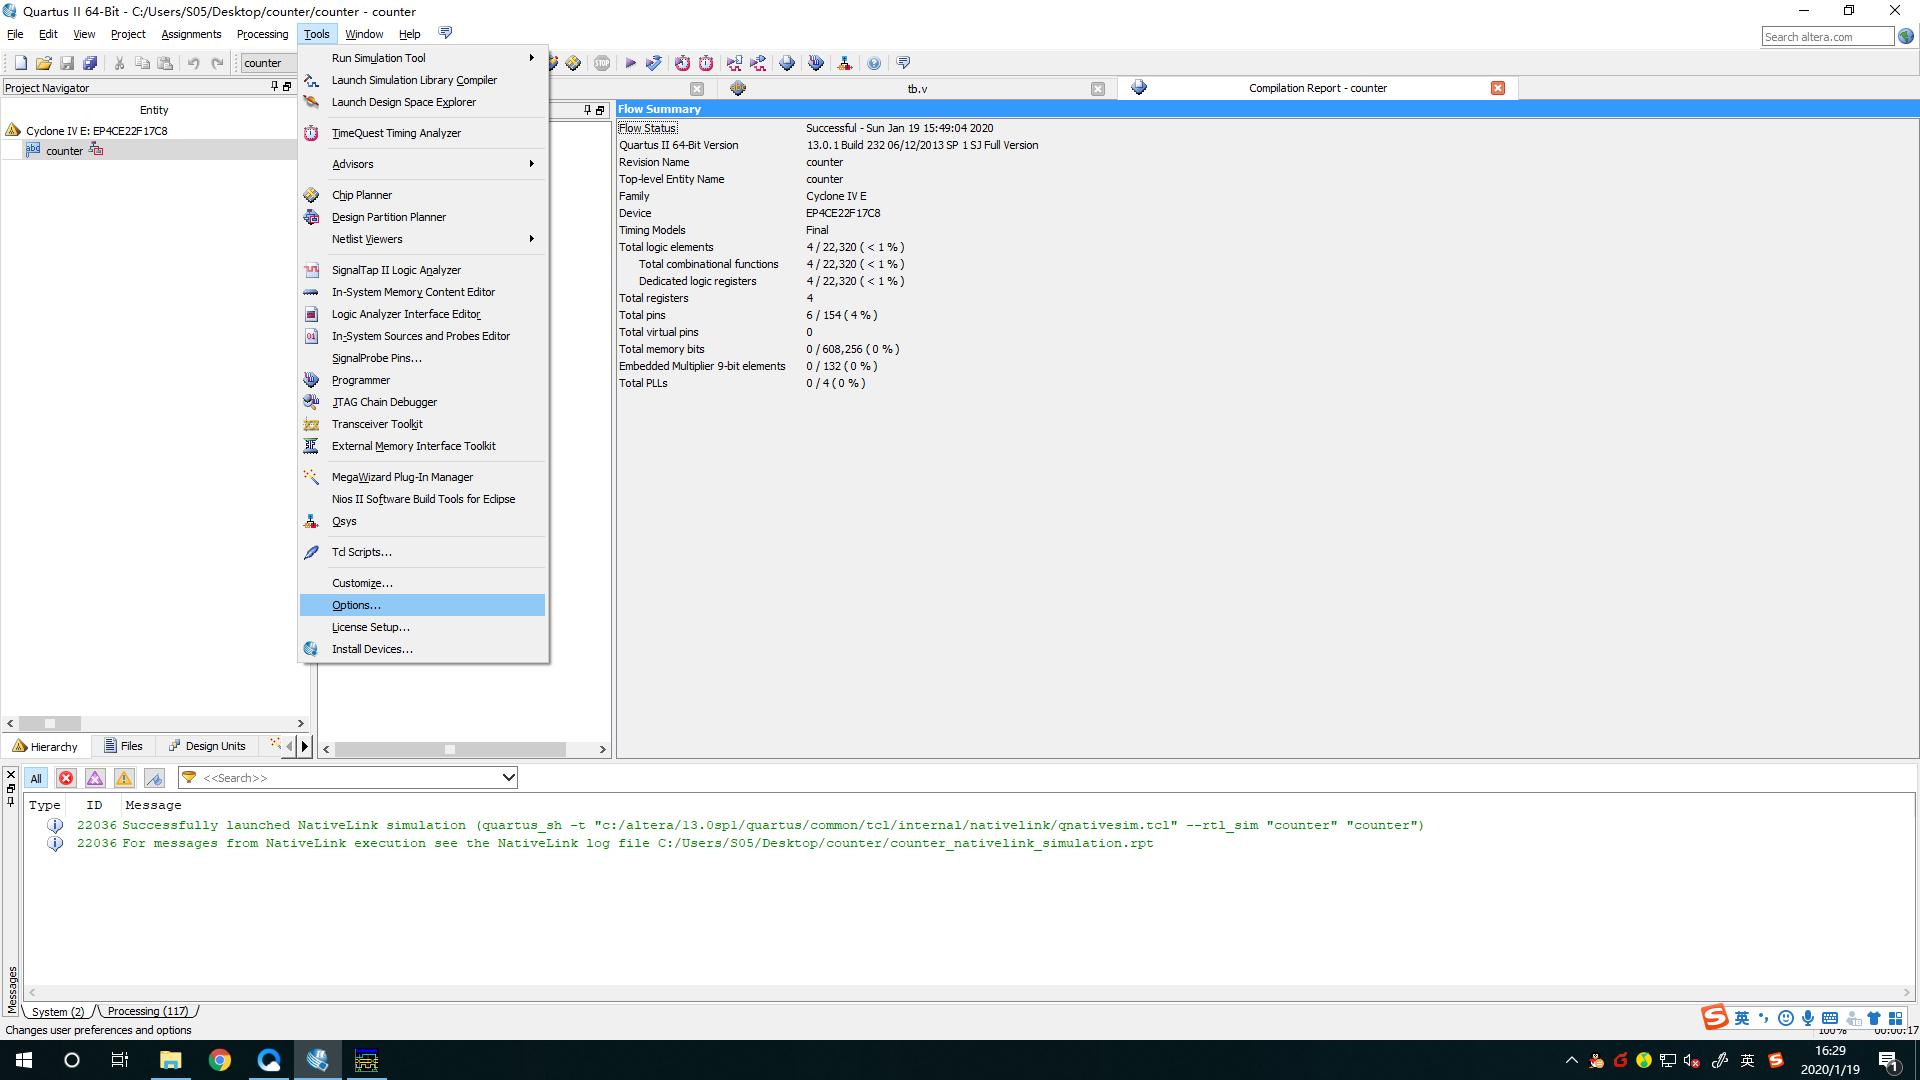Open Design Partition Planner from menu
The image size is (1920, 1080).
point(422,217)
